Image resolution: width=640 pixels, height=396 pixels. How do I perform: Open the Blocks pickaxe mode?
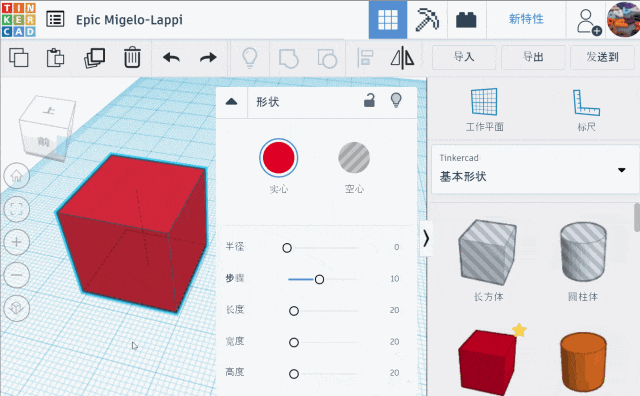[x=427, y=20]
